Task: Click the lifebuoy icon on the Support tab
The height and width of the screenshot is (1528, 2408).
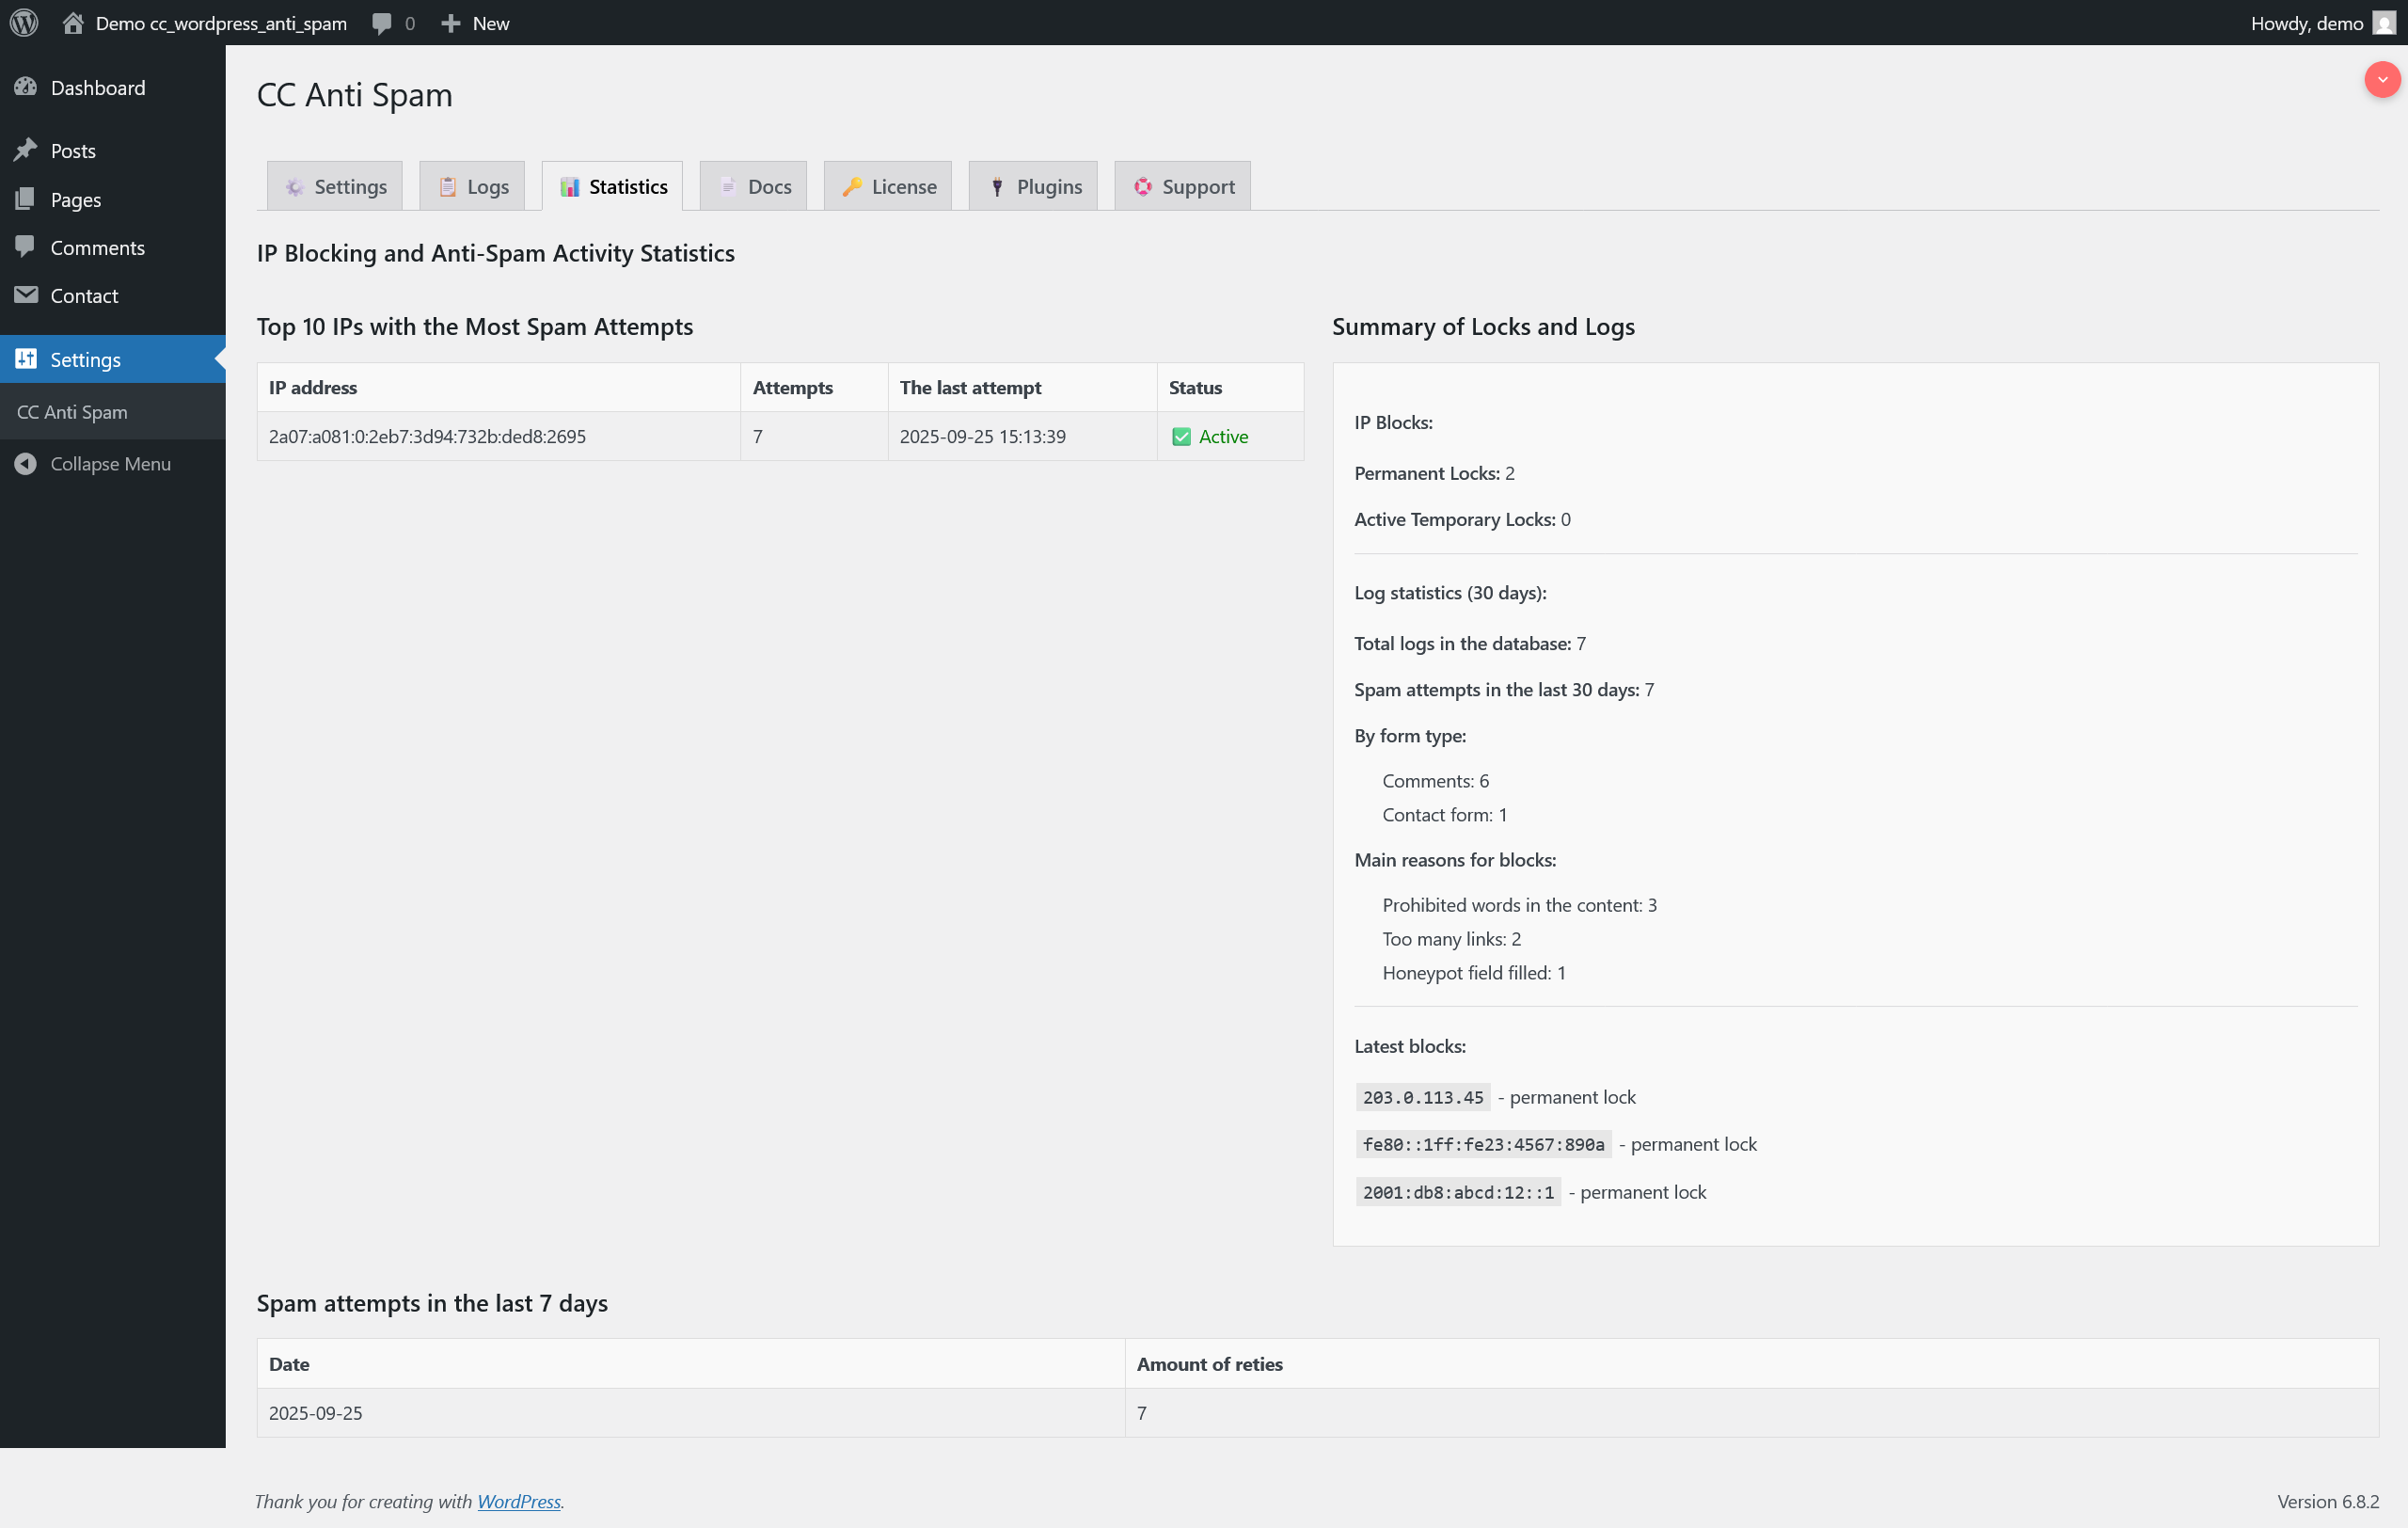Action: pyautogui.click(x=1142, y=186)
